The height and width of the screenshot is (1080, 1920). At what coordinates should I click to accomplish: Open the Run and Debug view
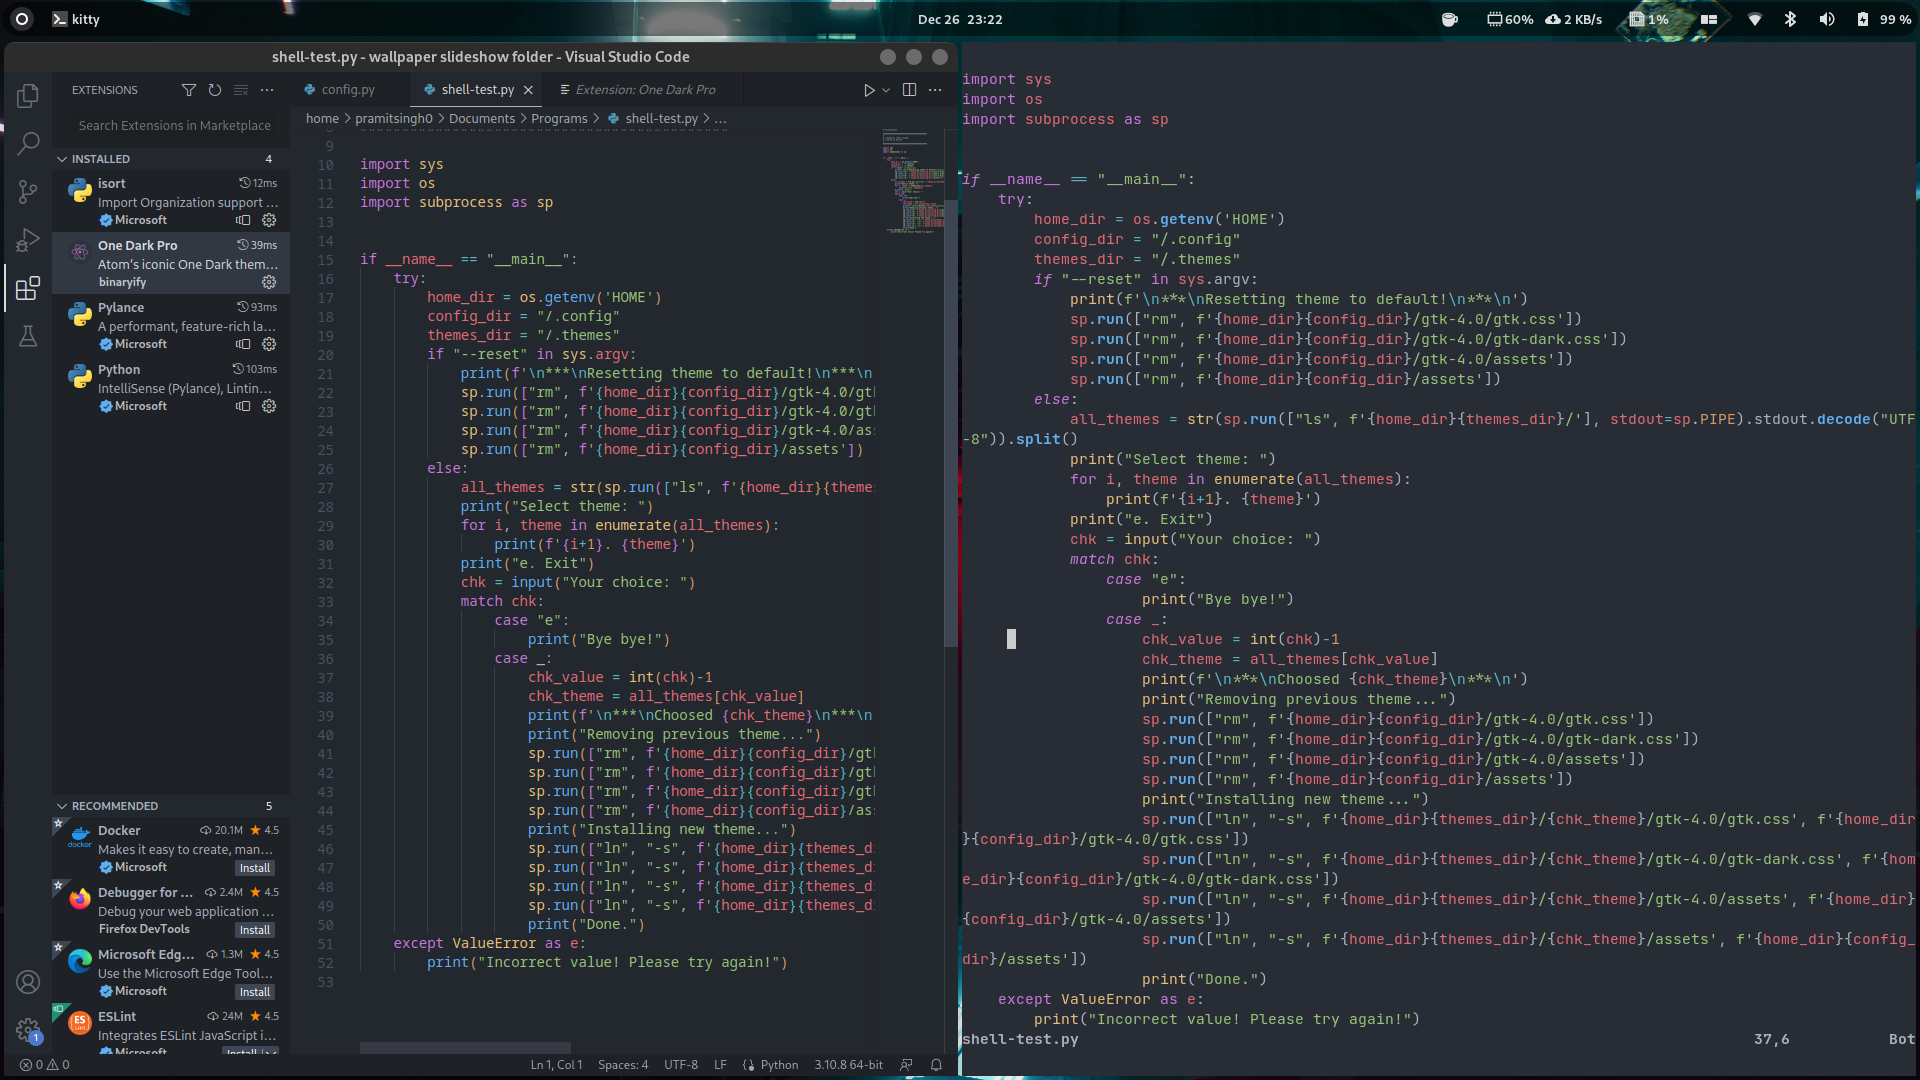pos(27,240)
